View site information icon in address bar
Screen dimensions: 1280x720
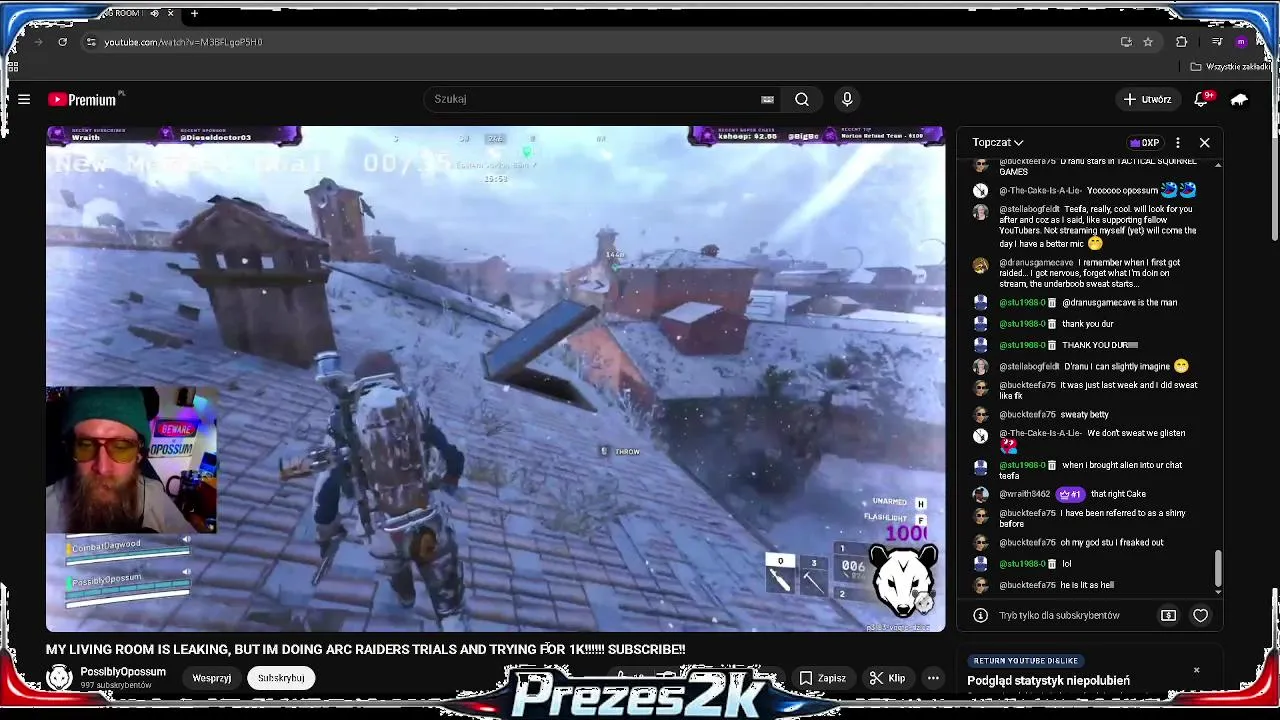coord(91,42)
